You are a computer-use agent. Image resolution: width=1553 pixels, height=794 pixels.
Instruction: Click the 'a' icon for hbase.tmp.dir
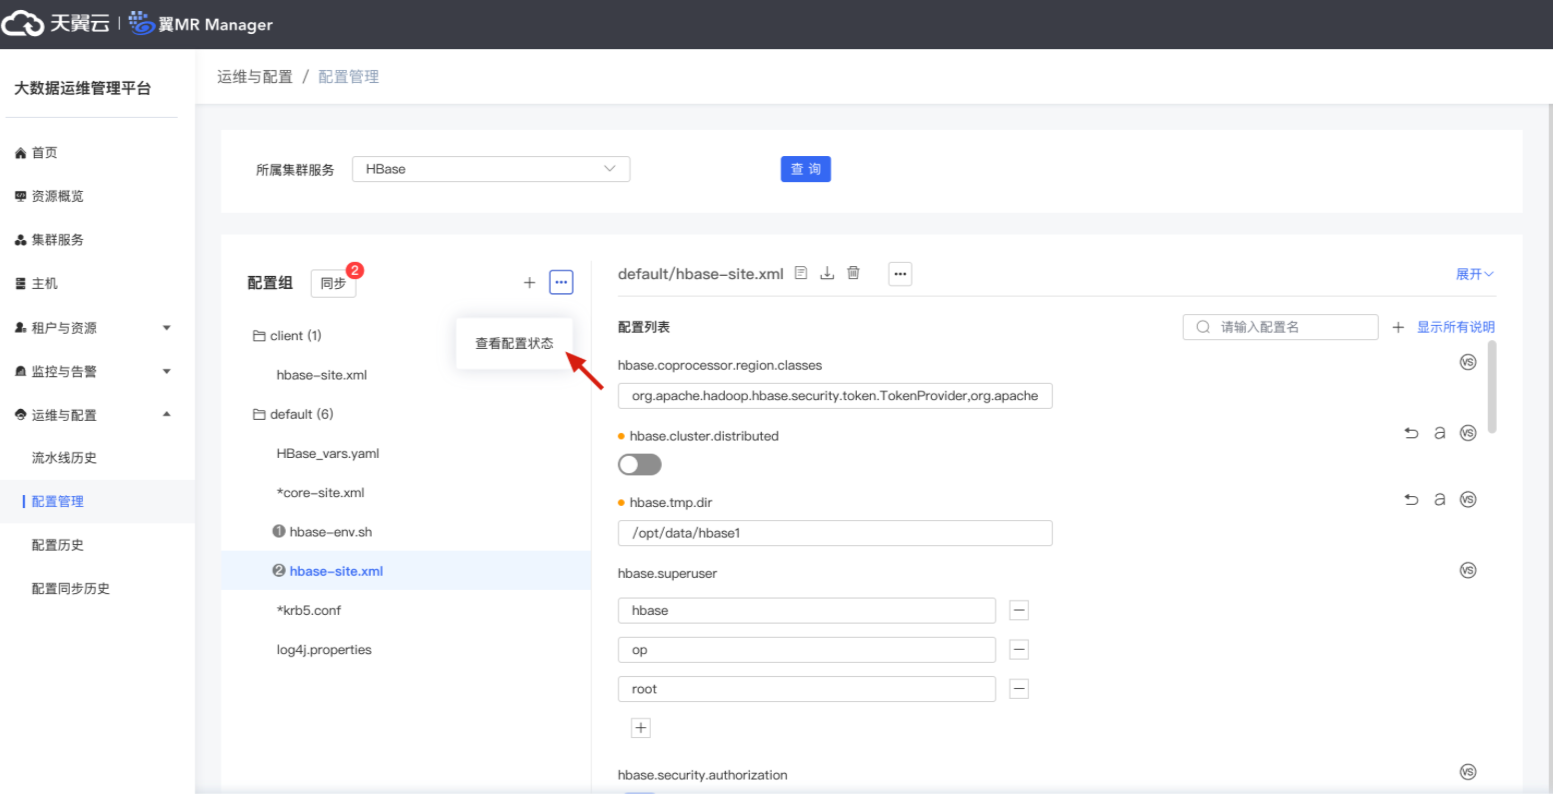click(x=1440, y=499)
